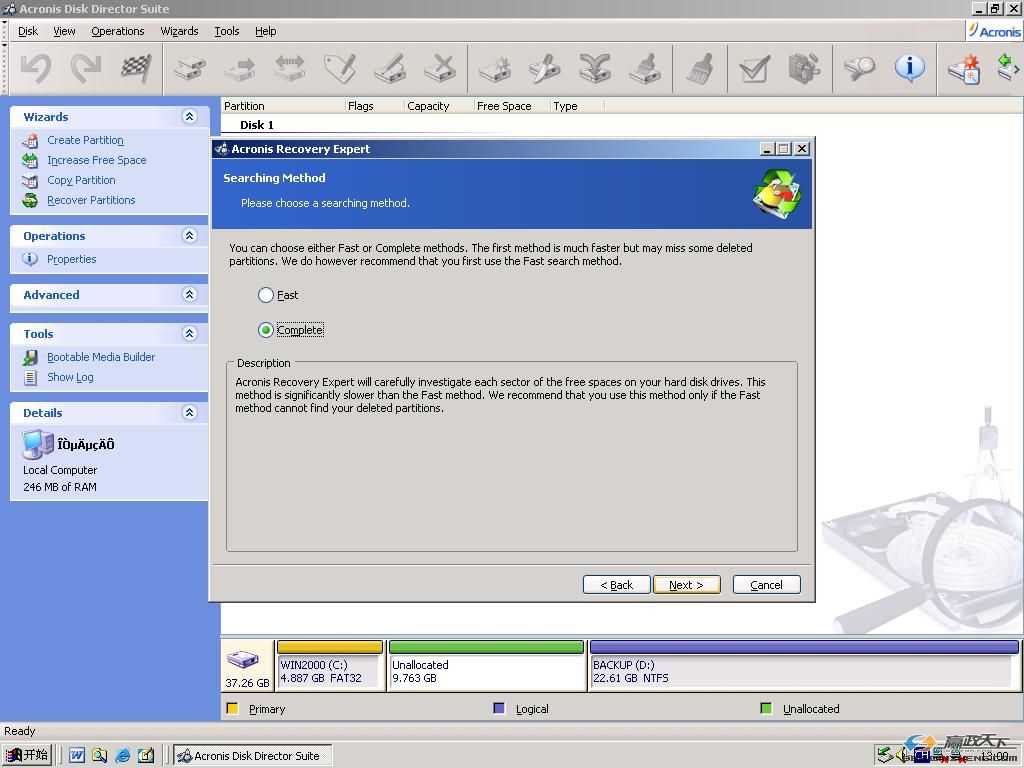Screen dimensions: 1024x768
Task: Collapse the Wizards panel
Action: pyautogui.click(x=189, y=117)
